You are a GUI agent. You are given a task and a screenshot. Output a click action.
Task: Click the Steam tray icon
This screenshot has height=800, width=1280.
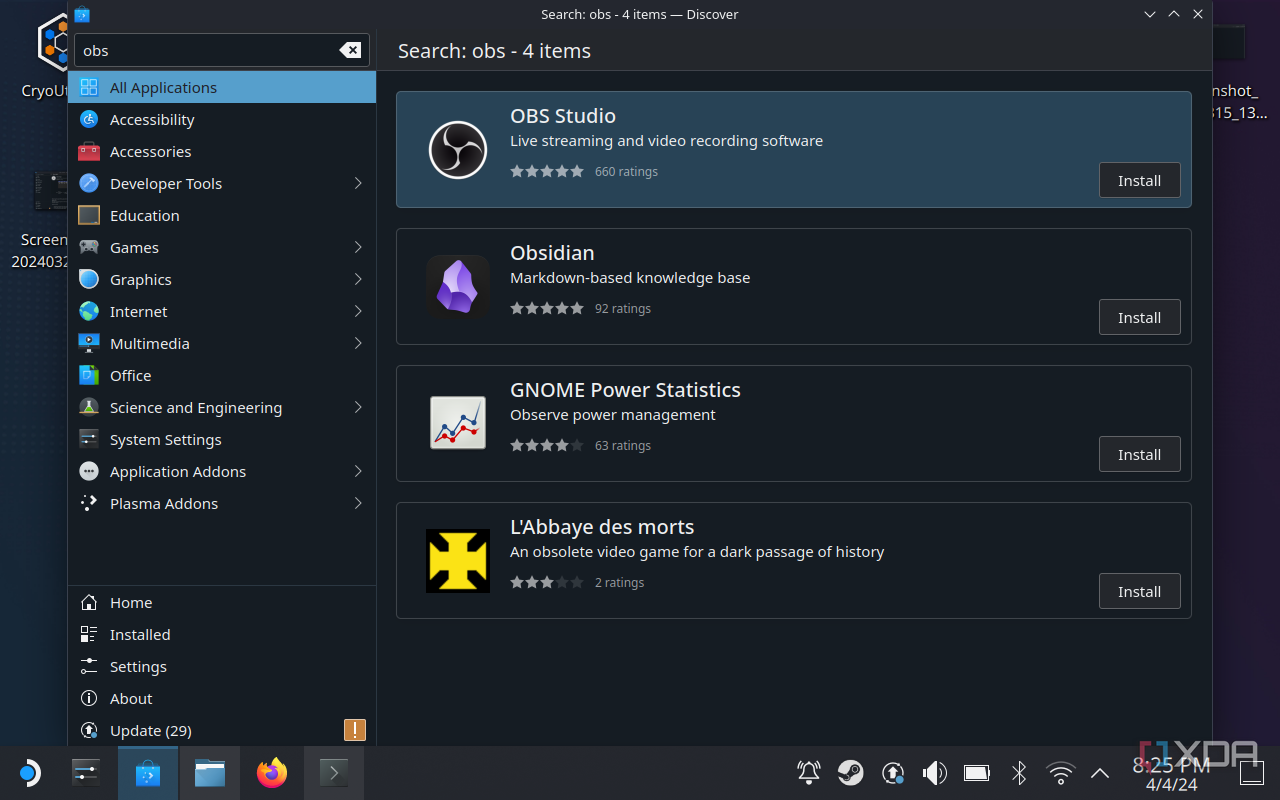[851, 772]
